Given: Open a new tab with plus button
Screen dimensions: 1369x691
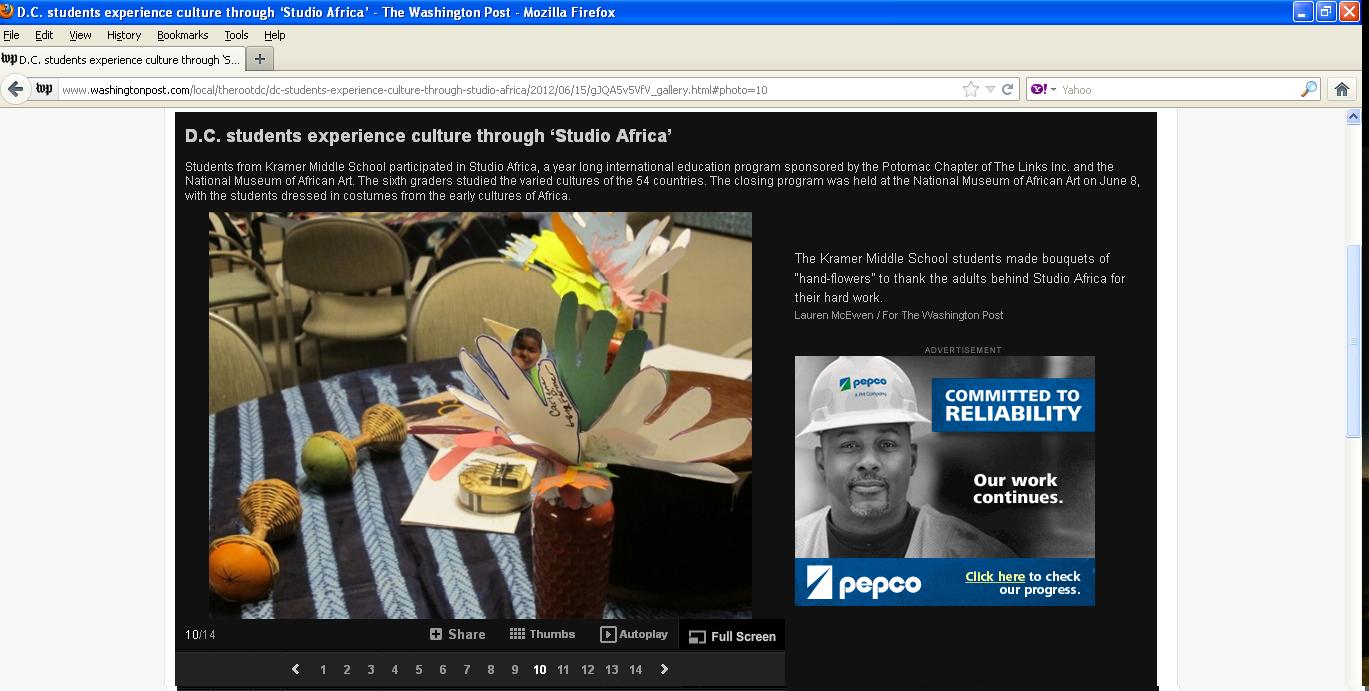Looking at the screenshot, I should [259, 59].
